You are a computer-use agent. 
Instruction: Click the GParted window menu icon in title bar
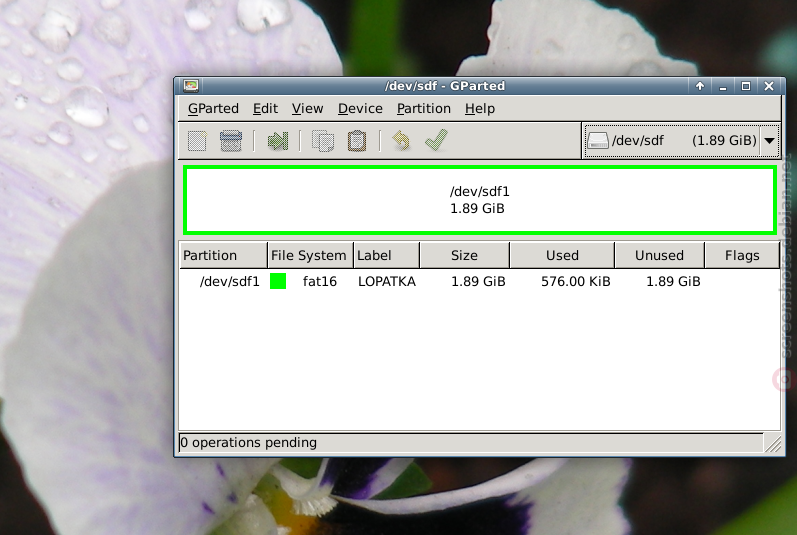coord(191,86)
